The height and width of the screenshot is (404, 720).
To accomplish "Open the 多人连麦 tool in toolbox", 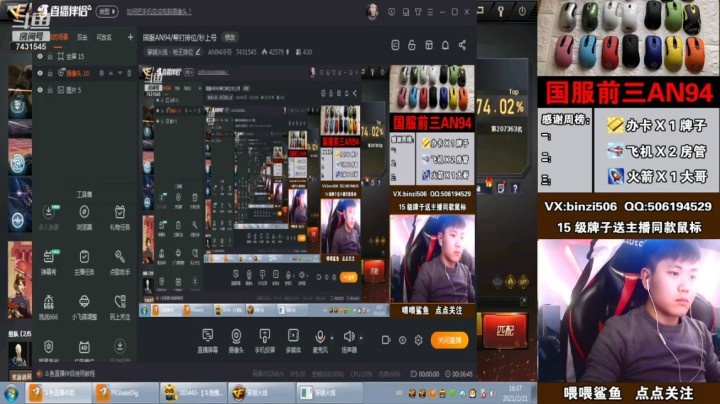I will (48, 217).
